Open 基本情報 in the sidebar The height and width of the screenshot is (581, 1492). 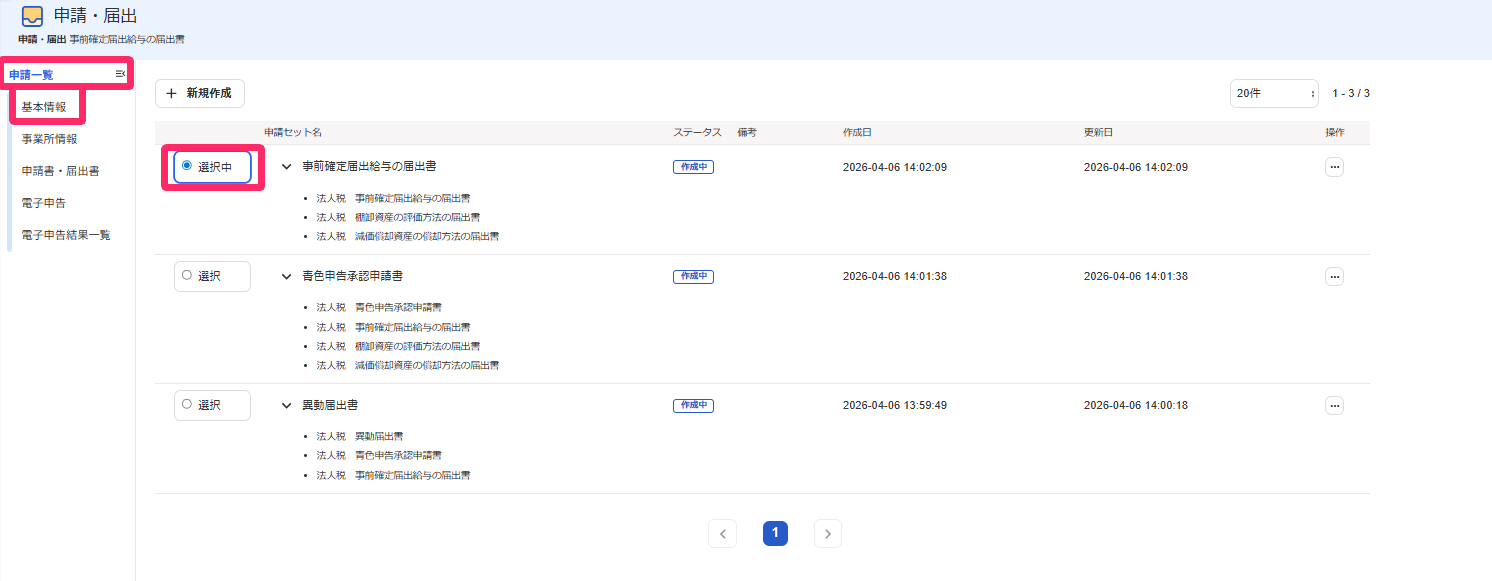click(44, 107)
